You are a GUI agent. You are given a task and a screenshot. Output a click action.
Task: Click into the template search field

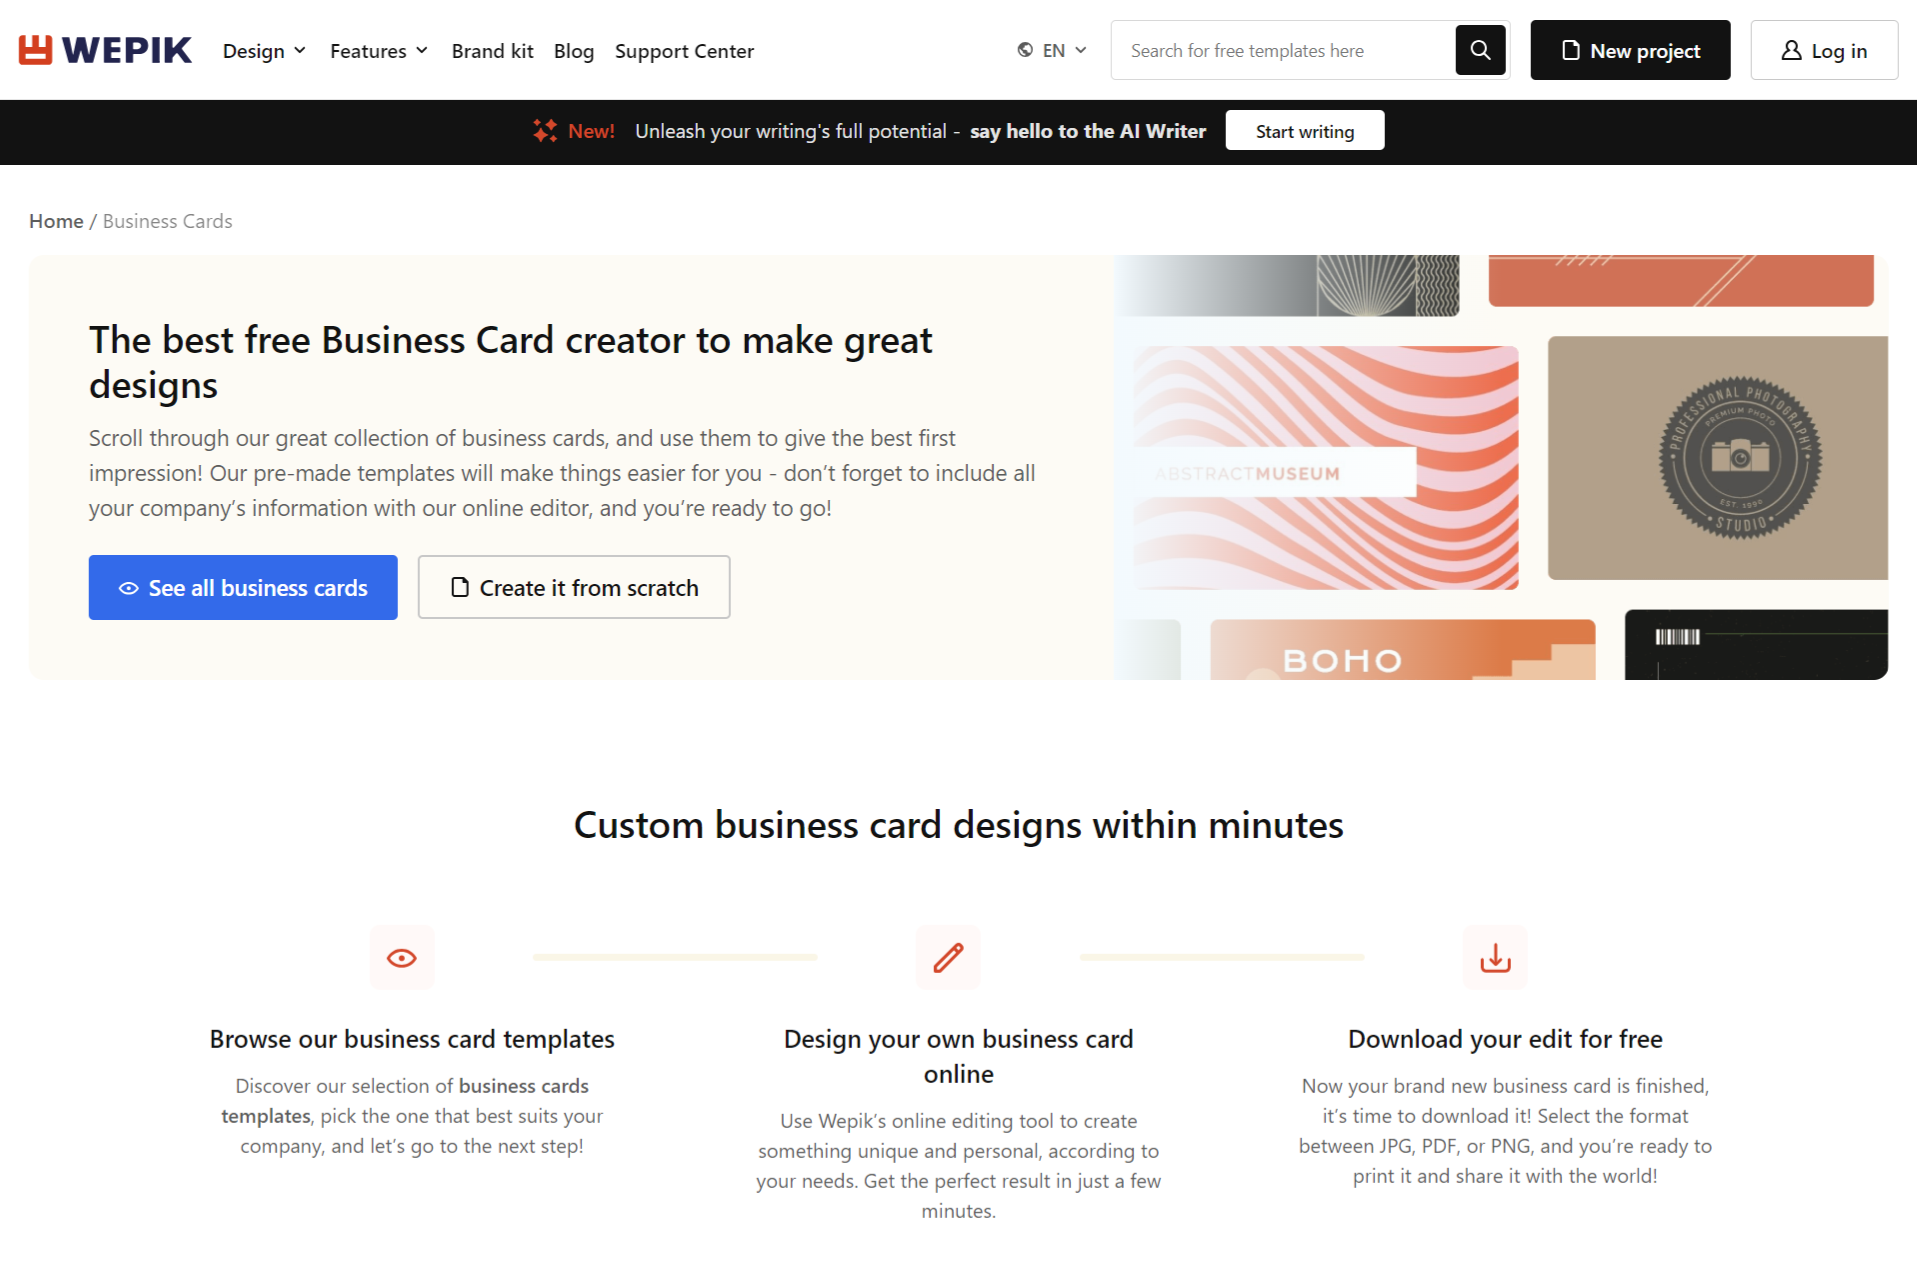coord(1283,50)
